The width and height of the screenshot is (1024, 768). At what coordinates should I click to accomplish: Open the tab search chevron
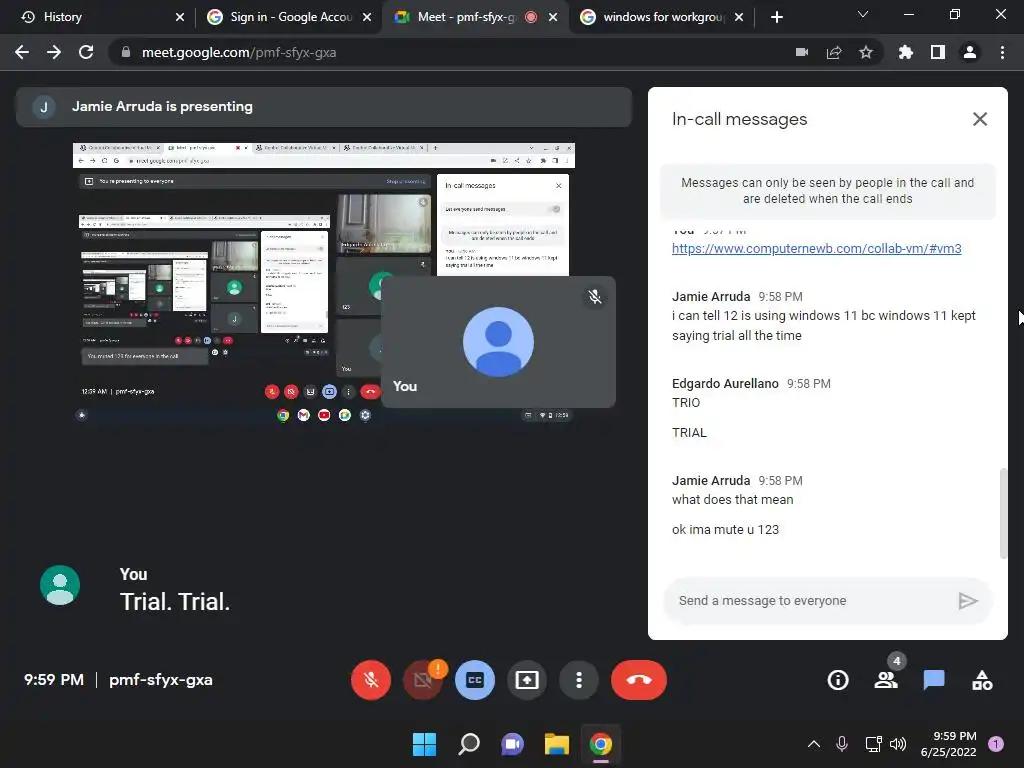coord(863,14)
